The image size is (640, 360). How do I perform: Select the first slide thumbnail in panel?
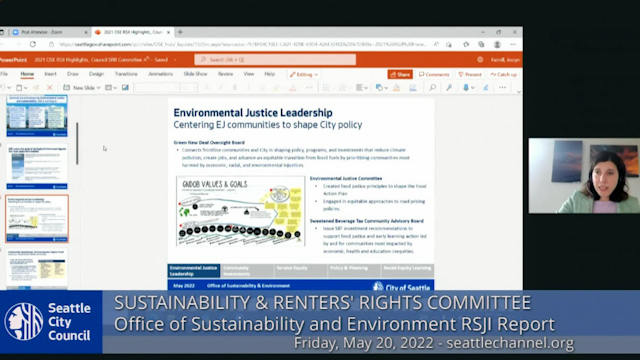point(37,116)
